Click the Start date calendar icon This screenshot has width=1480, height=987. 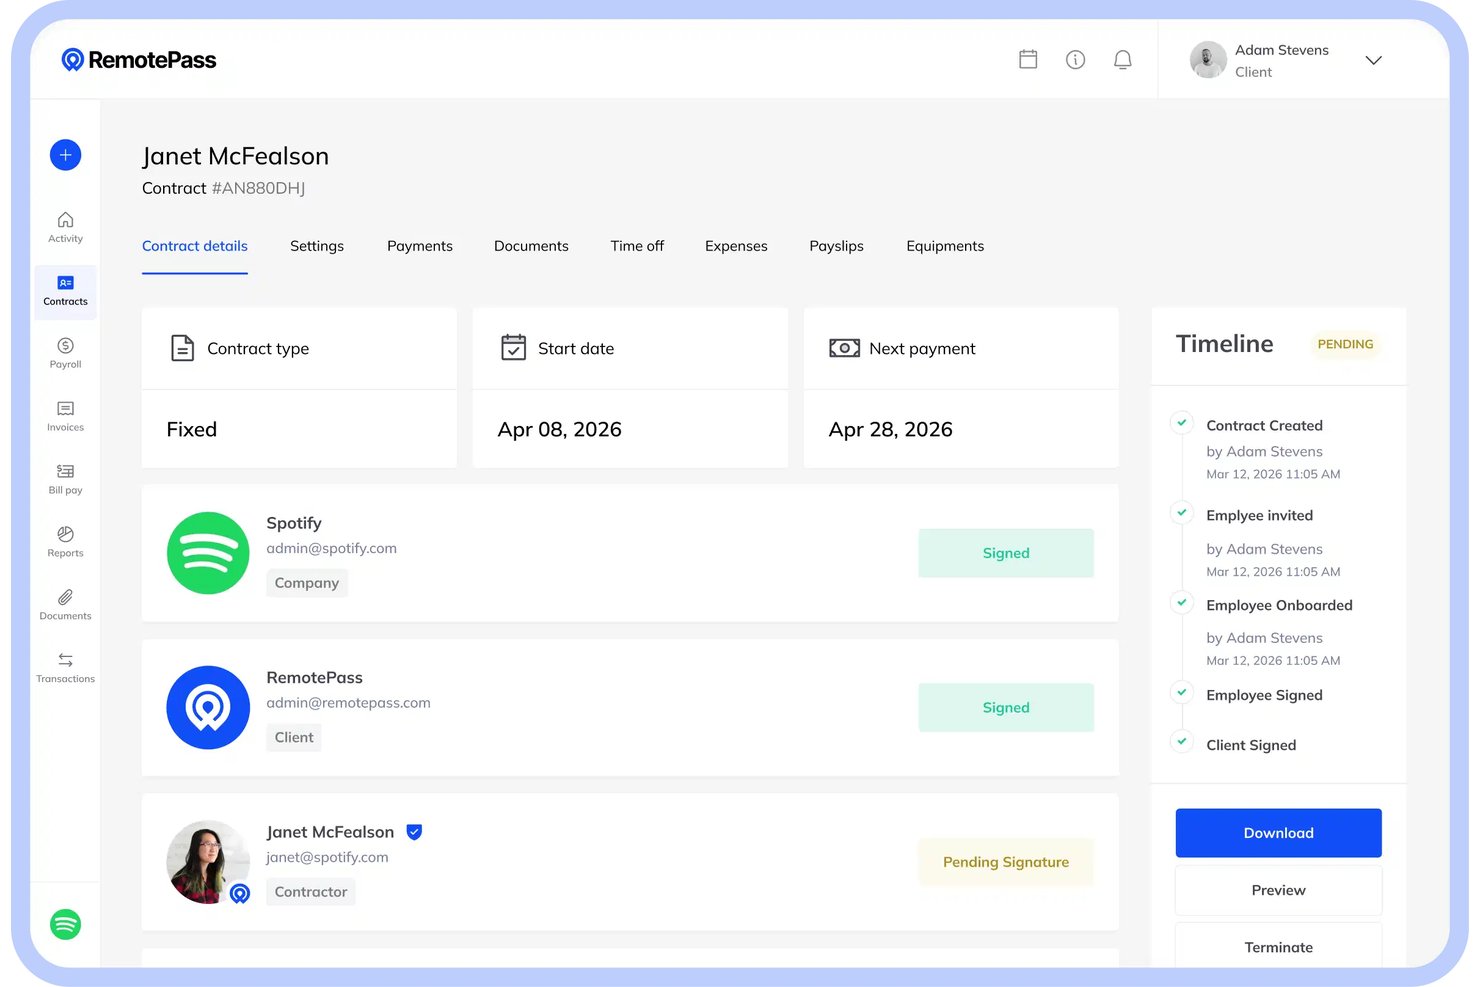(x=513, y=347)
